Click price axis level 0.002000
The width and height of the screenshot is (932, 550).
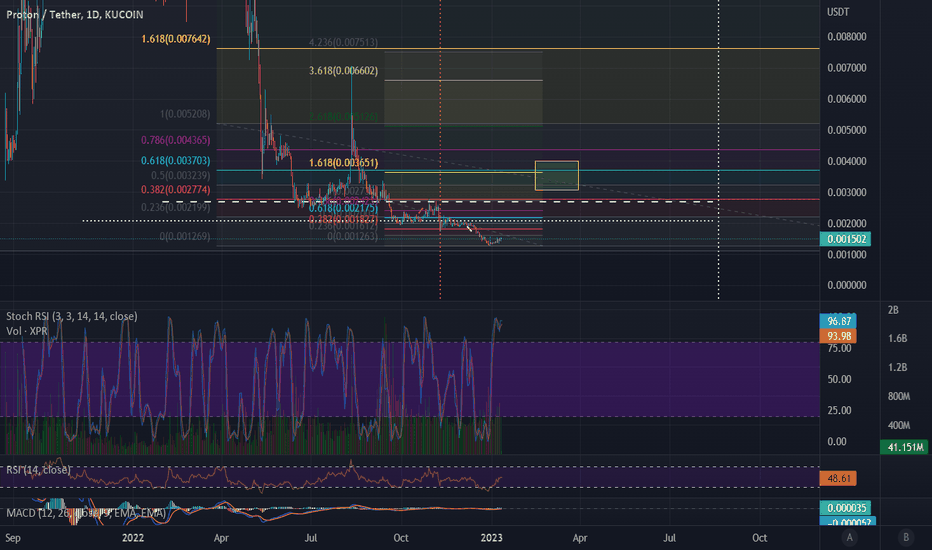(x=847, y=224)
